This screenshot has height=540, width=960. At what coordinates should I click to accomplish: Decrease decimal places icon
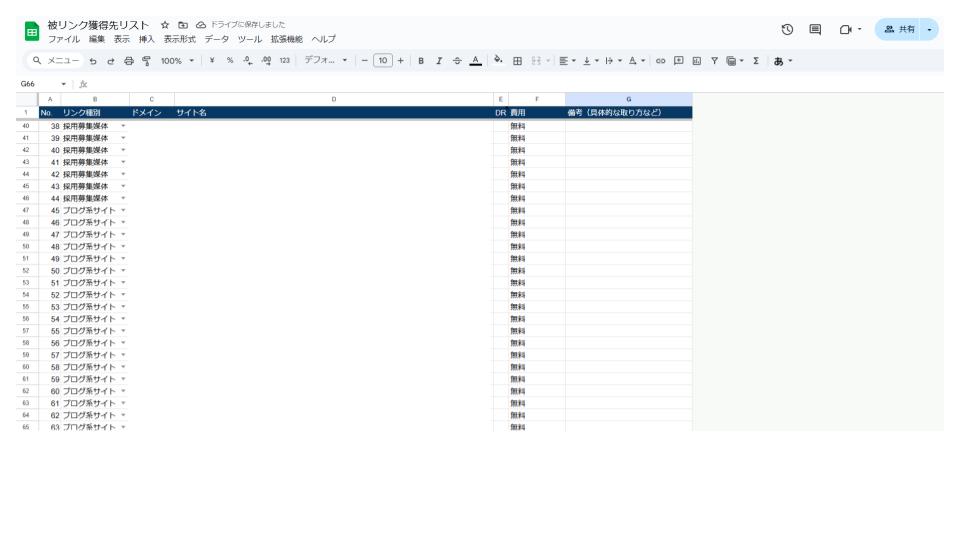click(x=247, y=61)
